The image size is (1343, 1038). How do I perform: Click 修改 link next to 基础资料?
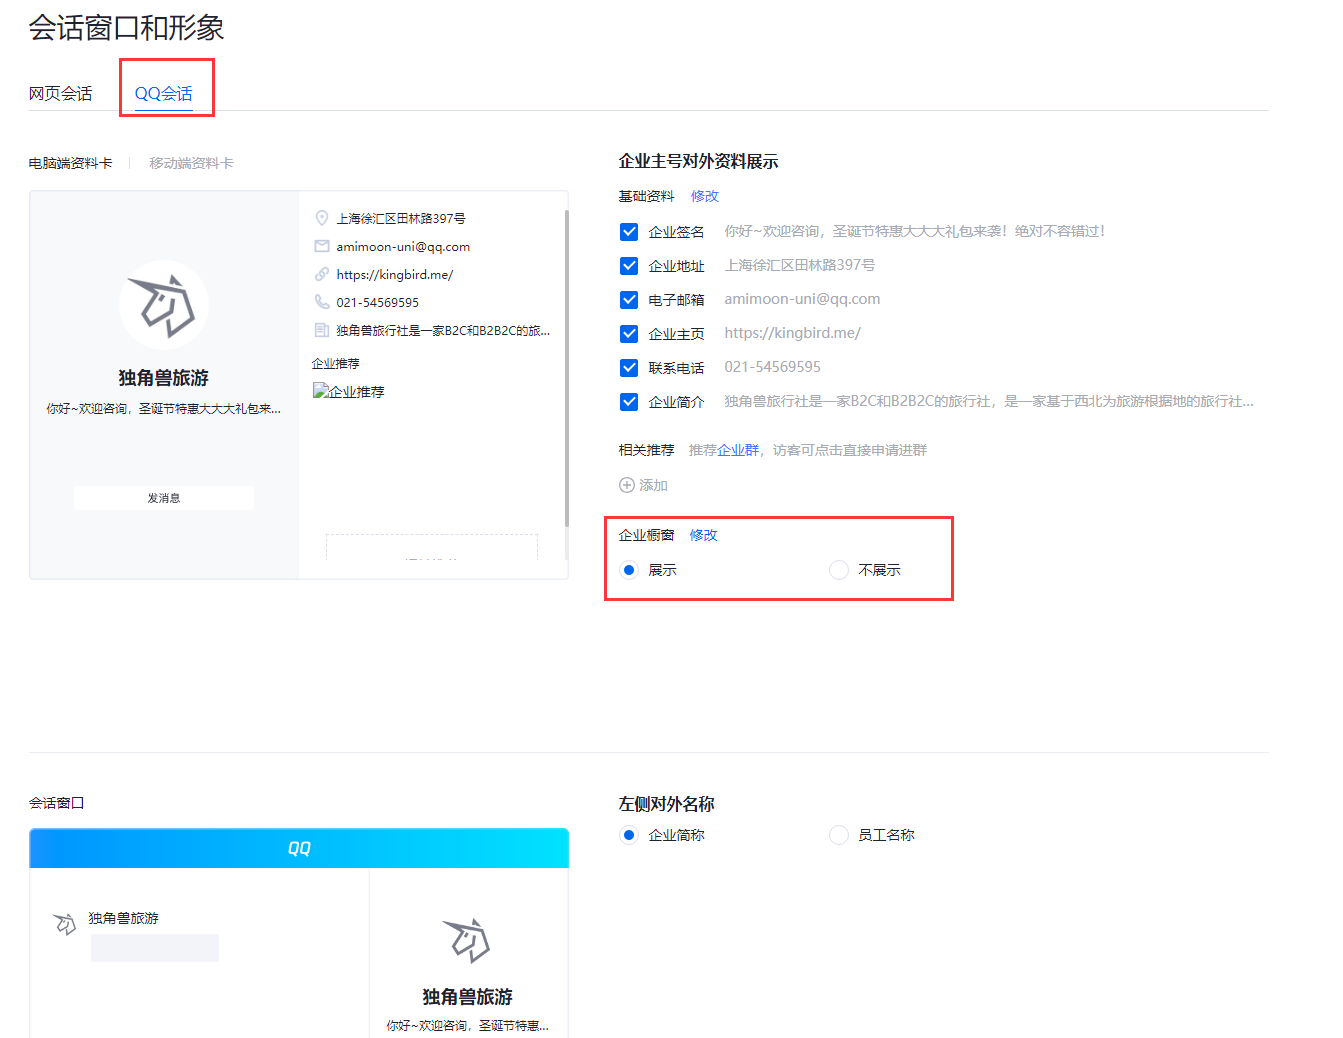[x=705, y=196]
